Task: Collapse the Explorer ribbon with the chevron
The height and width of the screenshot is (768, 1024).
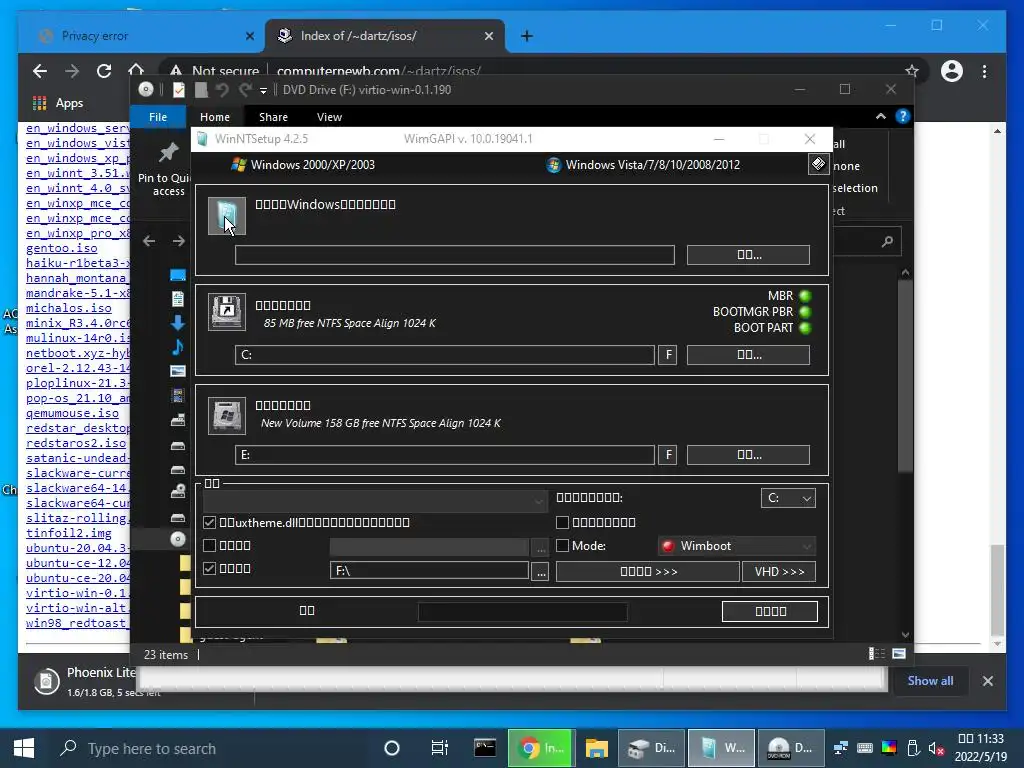Action: 880,116
